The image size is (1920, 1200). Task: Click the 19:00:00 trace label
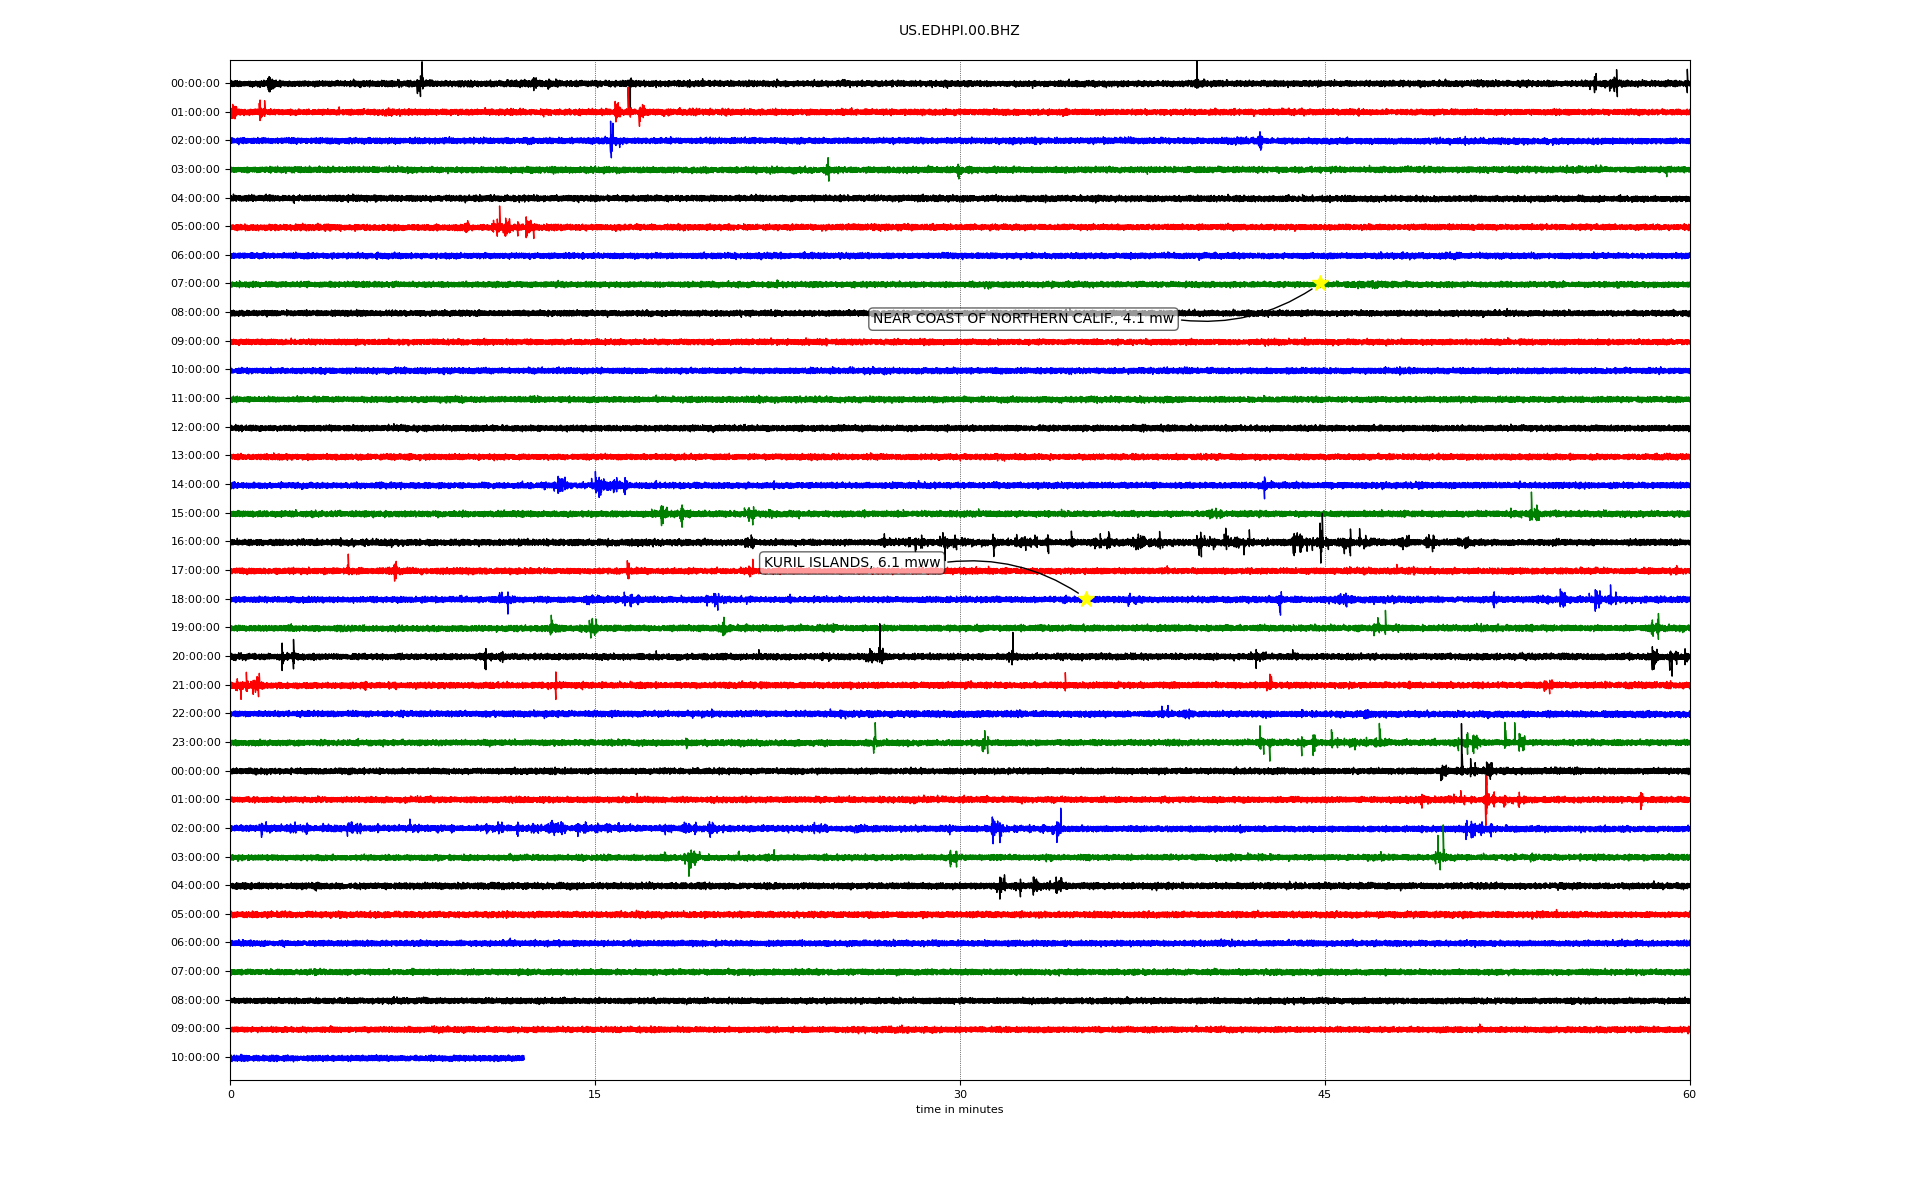[195, 628]
